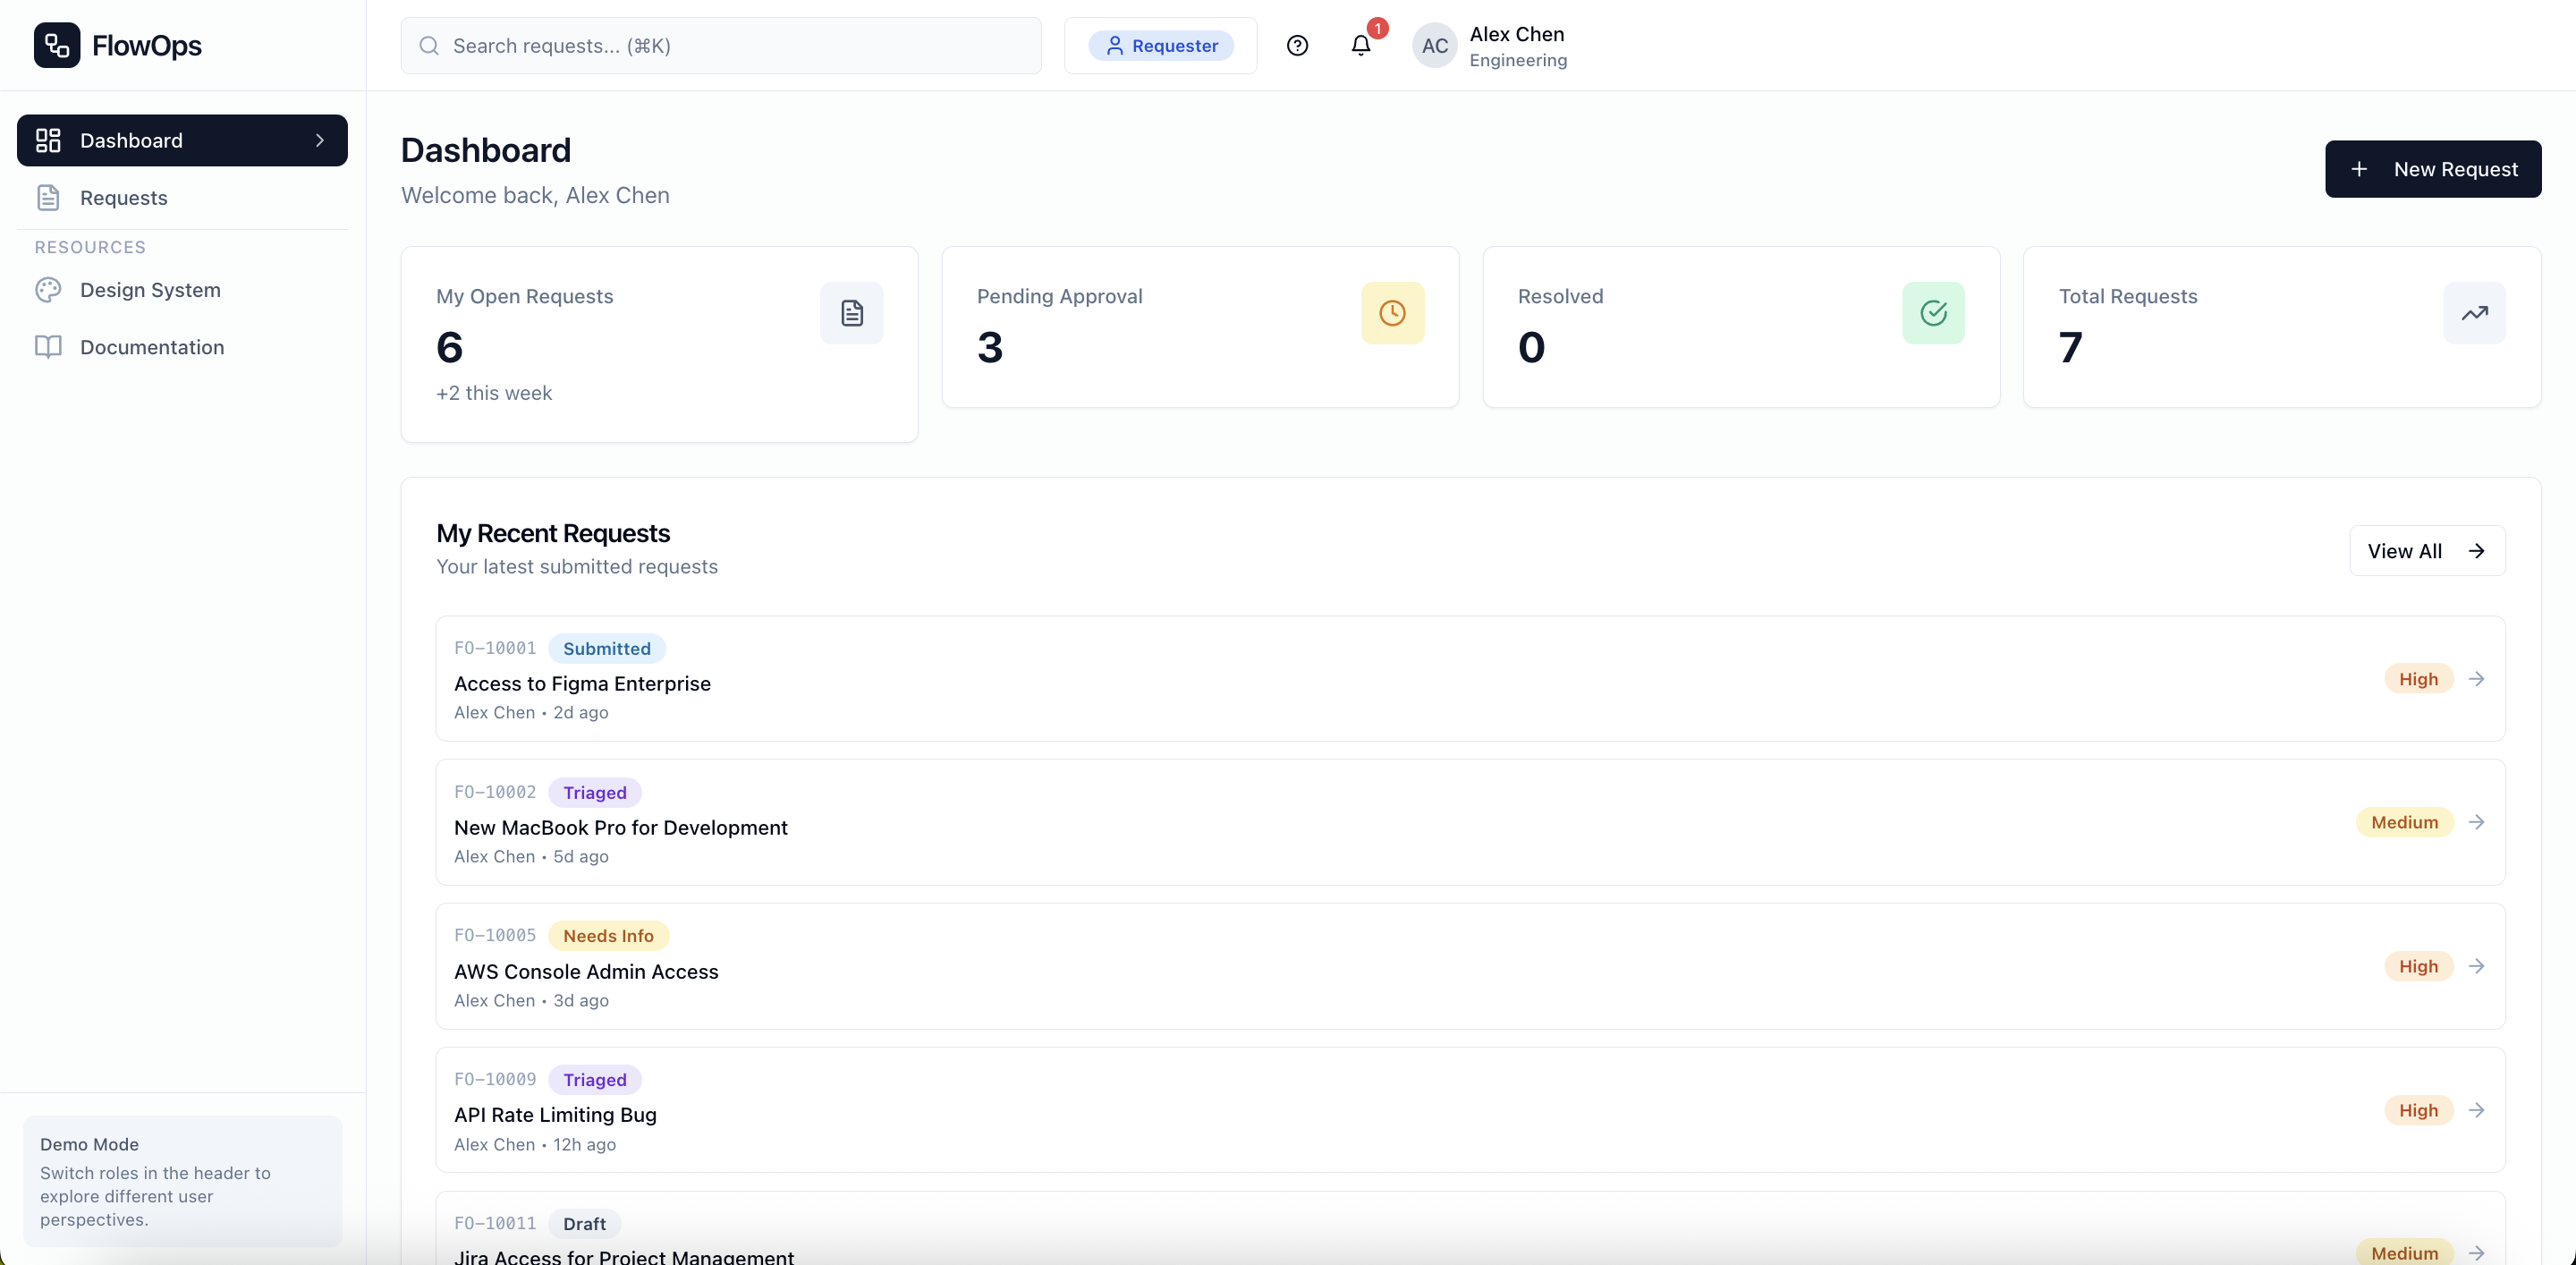Open View All recent requests

tap(2427, 551)
